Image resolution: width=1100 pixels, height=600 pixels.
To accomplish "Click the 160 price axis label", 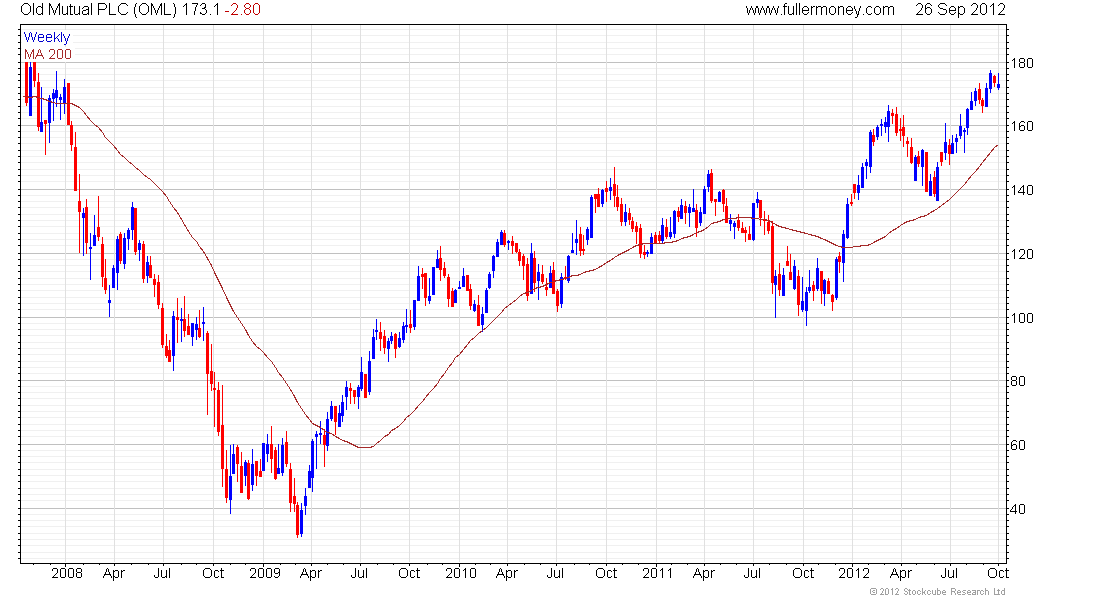I will 1021,126.
